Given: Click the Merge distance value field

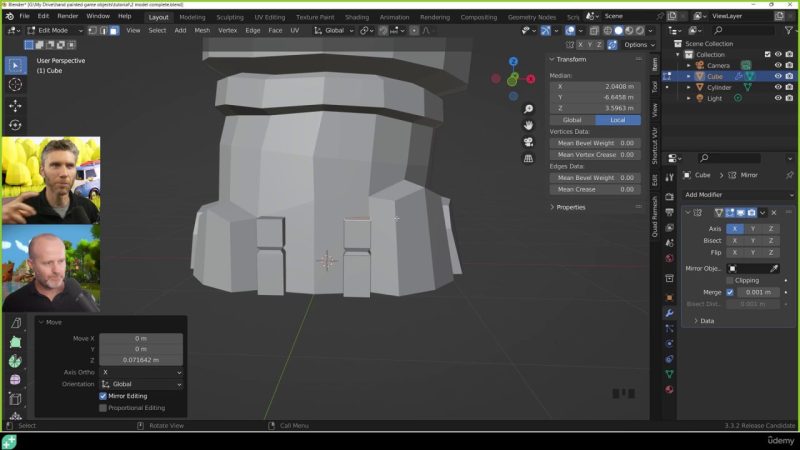Looking at the screenshot, I should click(x=758, y=292).
